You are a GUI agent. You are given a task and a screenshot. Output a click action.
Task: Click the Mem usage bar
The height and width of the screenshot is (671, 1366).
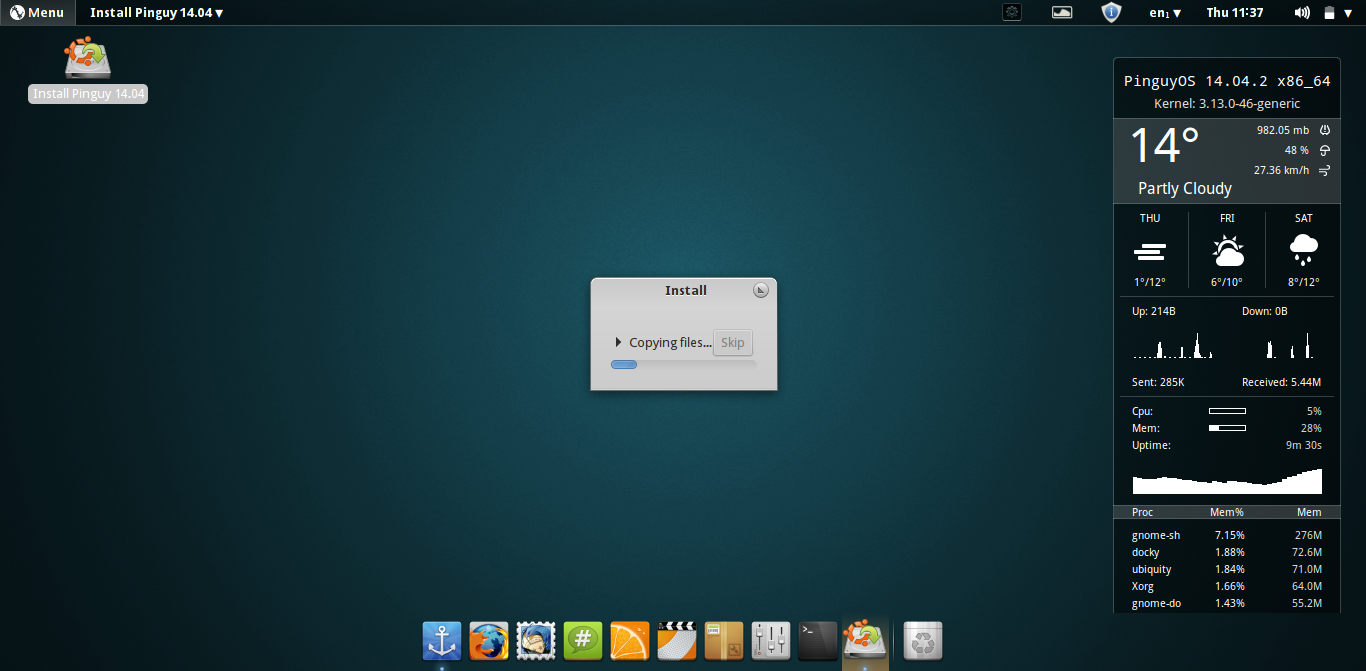[1227, 428]
